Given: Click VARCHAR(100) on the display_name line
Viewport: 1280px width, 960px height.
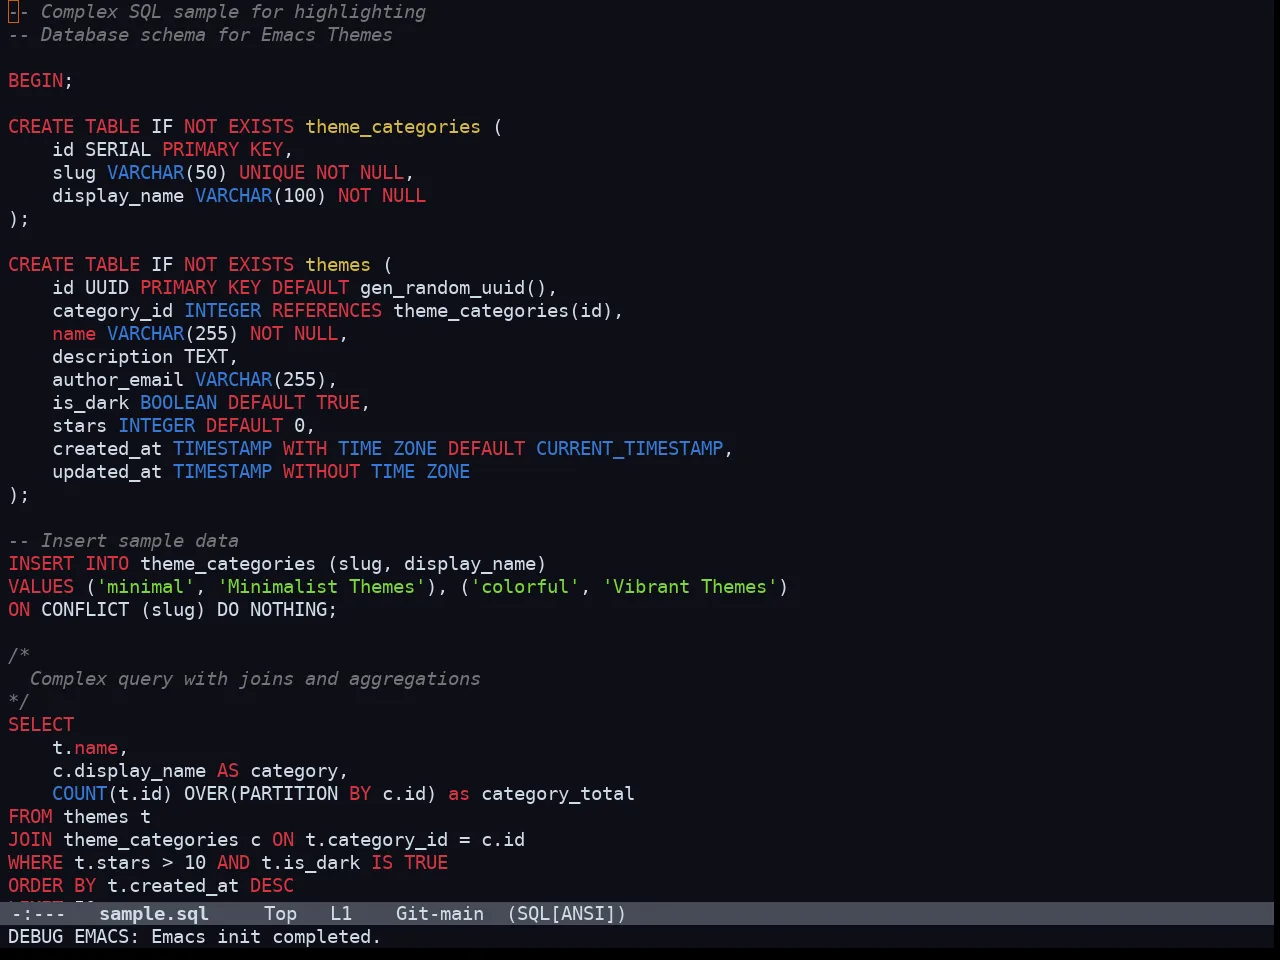Looking at the screenshot, I should tap(261, 196).
